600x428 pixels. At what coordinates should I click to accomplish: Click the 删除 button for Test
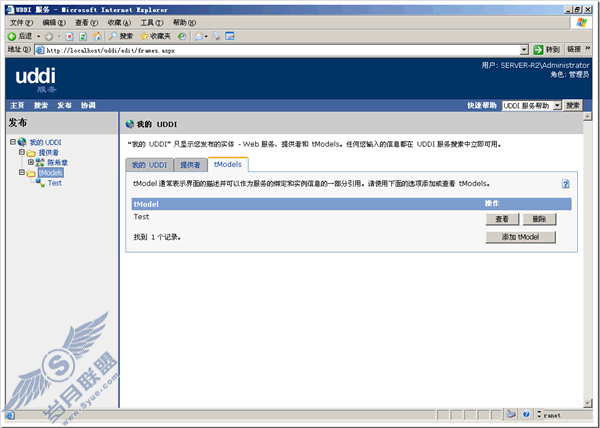coord(539,219)
